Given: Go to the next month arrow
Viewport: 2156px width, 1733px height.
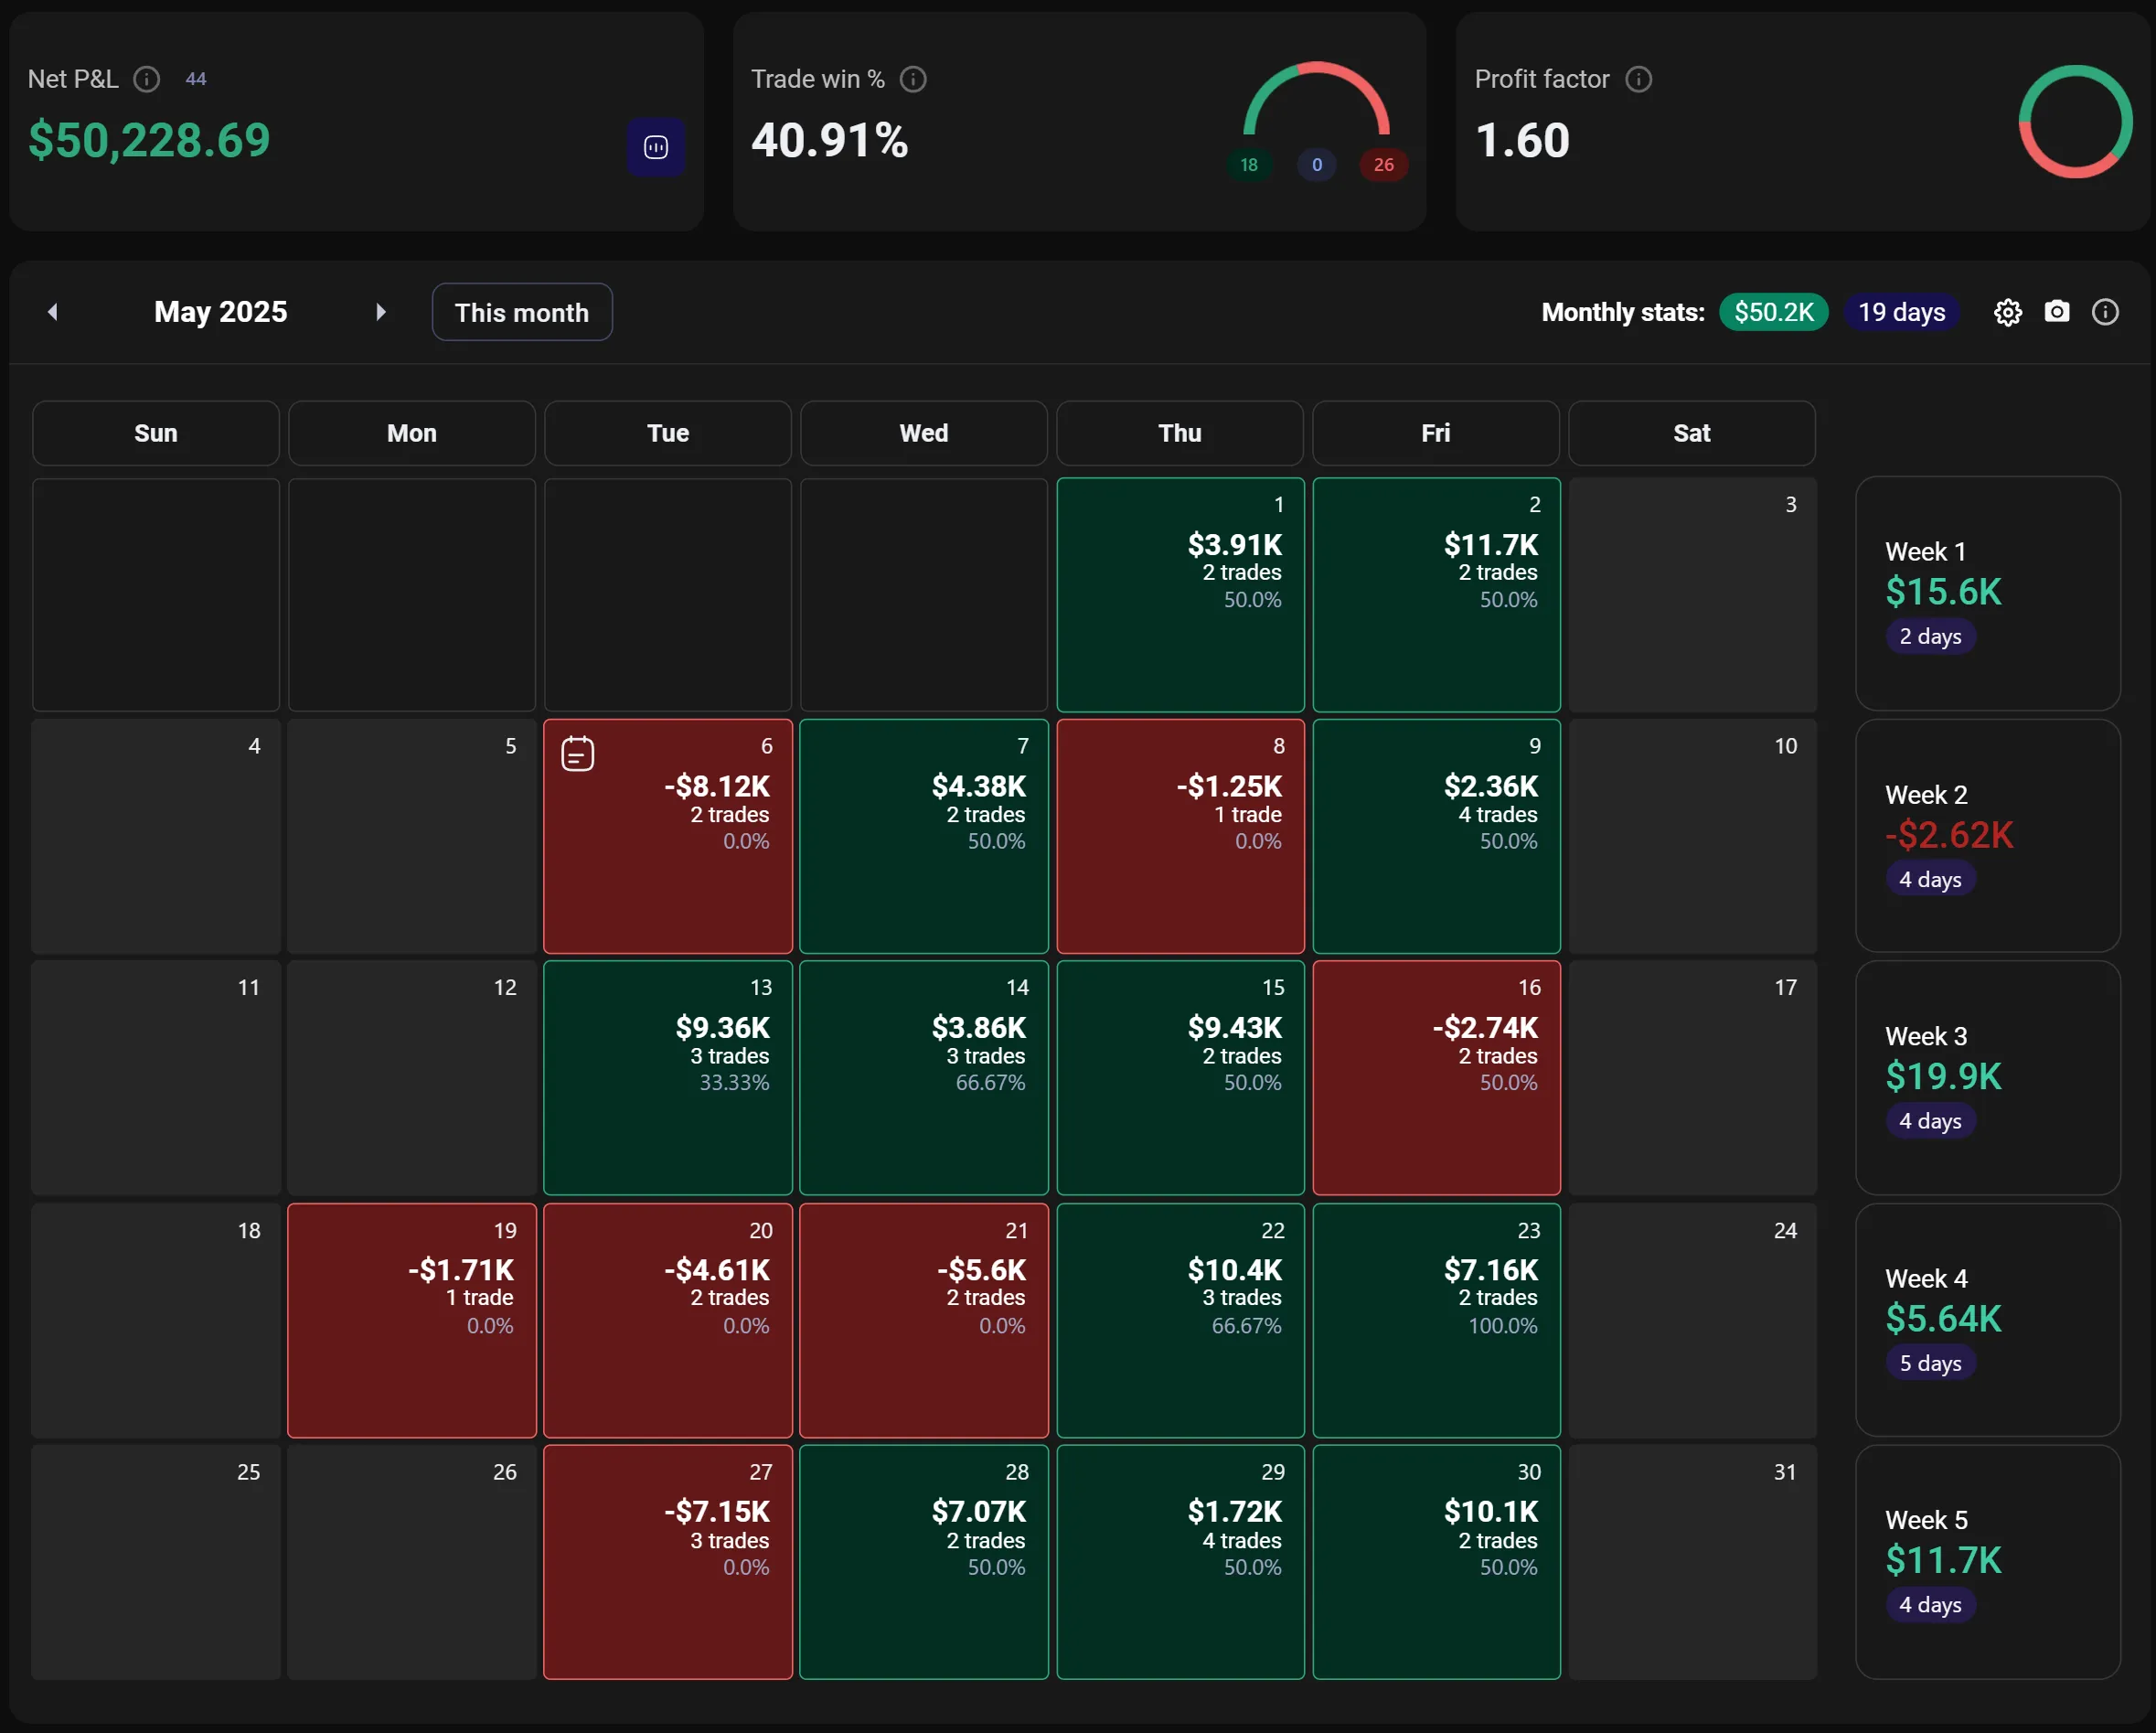Looking at the screenshot, I should tap(380, 312).
